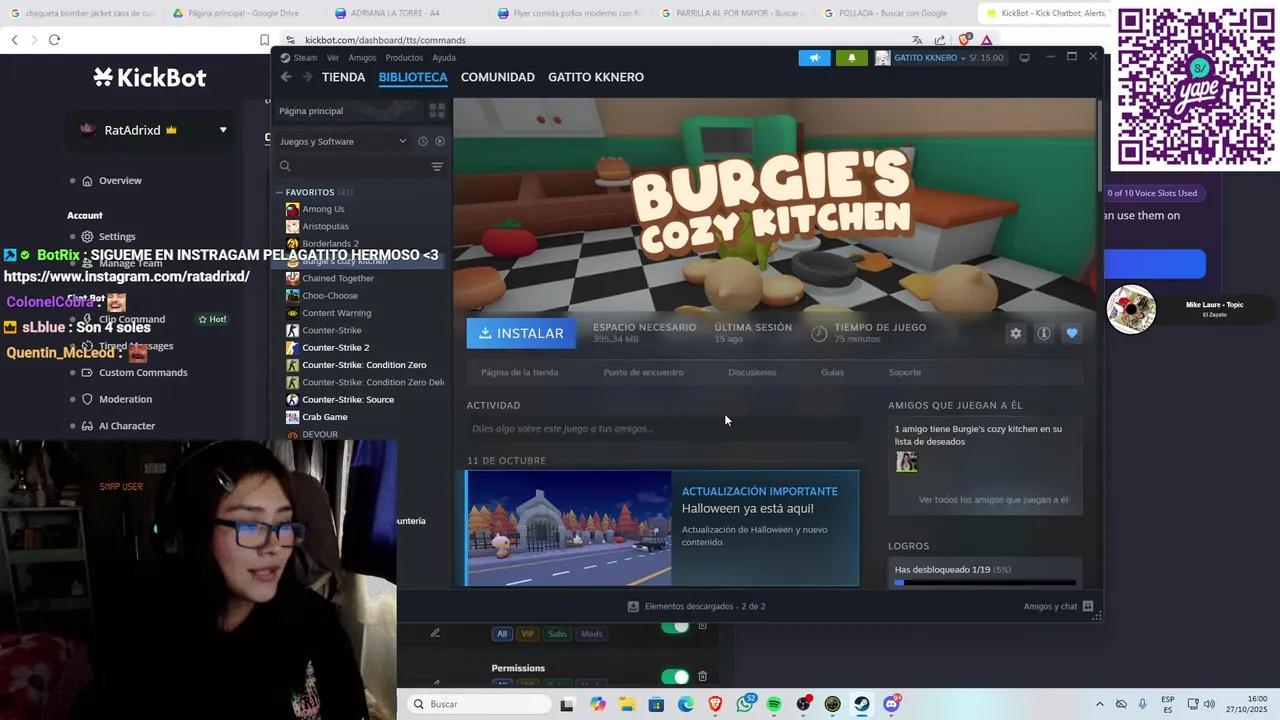Click the Brave Shields icon in address bar
Screen dimensions: 1280x720
tap(964, 40)
